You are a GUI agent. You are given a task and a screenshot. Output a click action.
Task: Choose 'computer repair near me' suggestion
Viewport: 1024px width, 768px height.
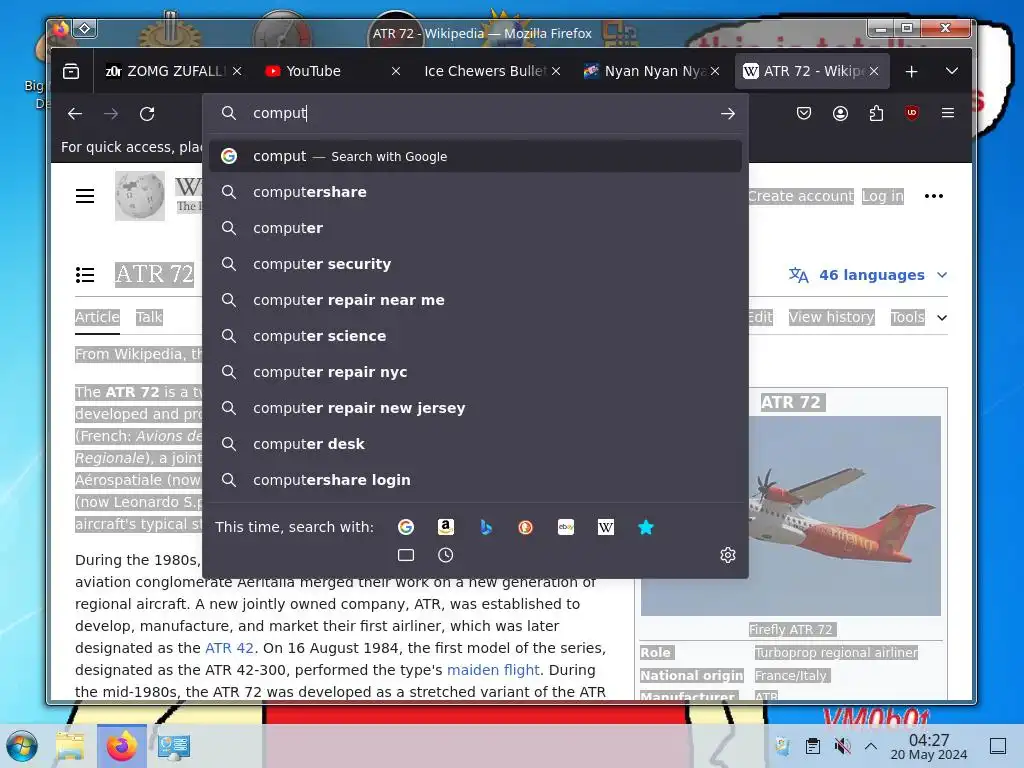(475, 300)
